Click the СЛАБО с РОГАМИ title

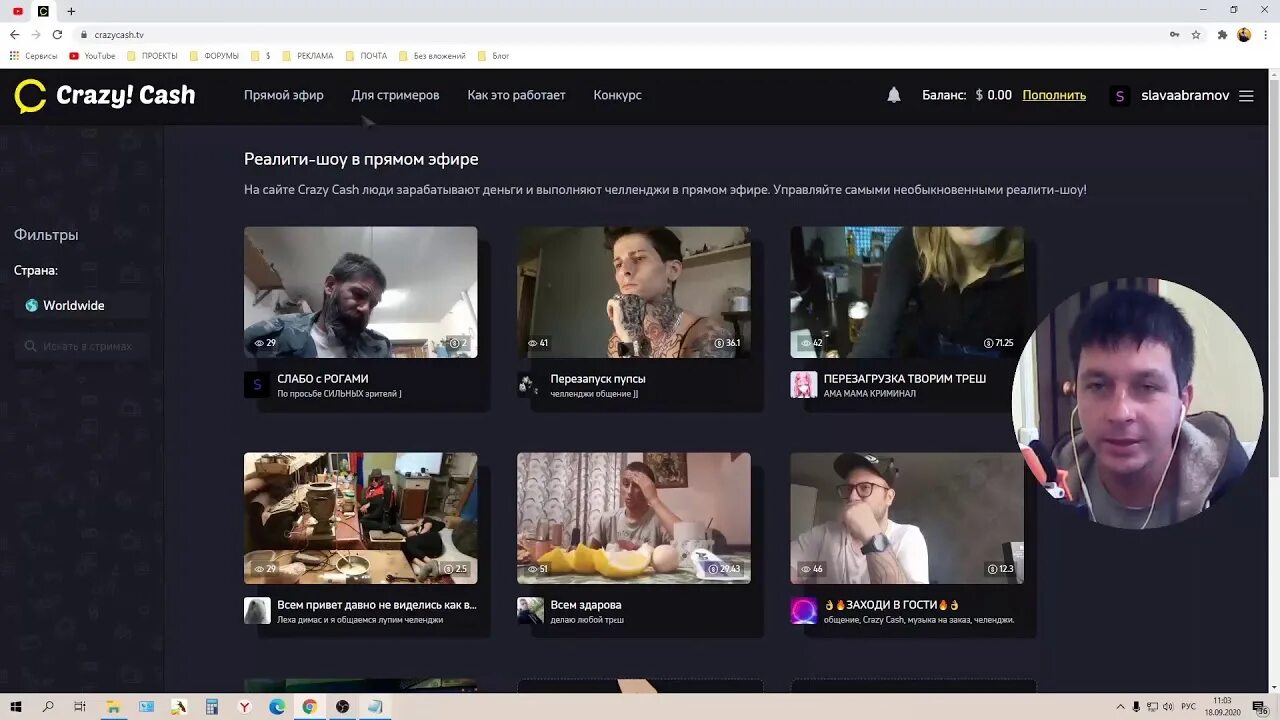323,379
